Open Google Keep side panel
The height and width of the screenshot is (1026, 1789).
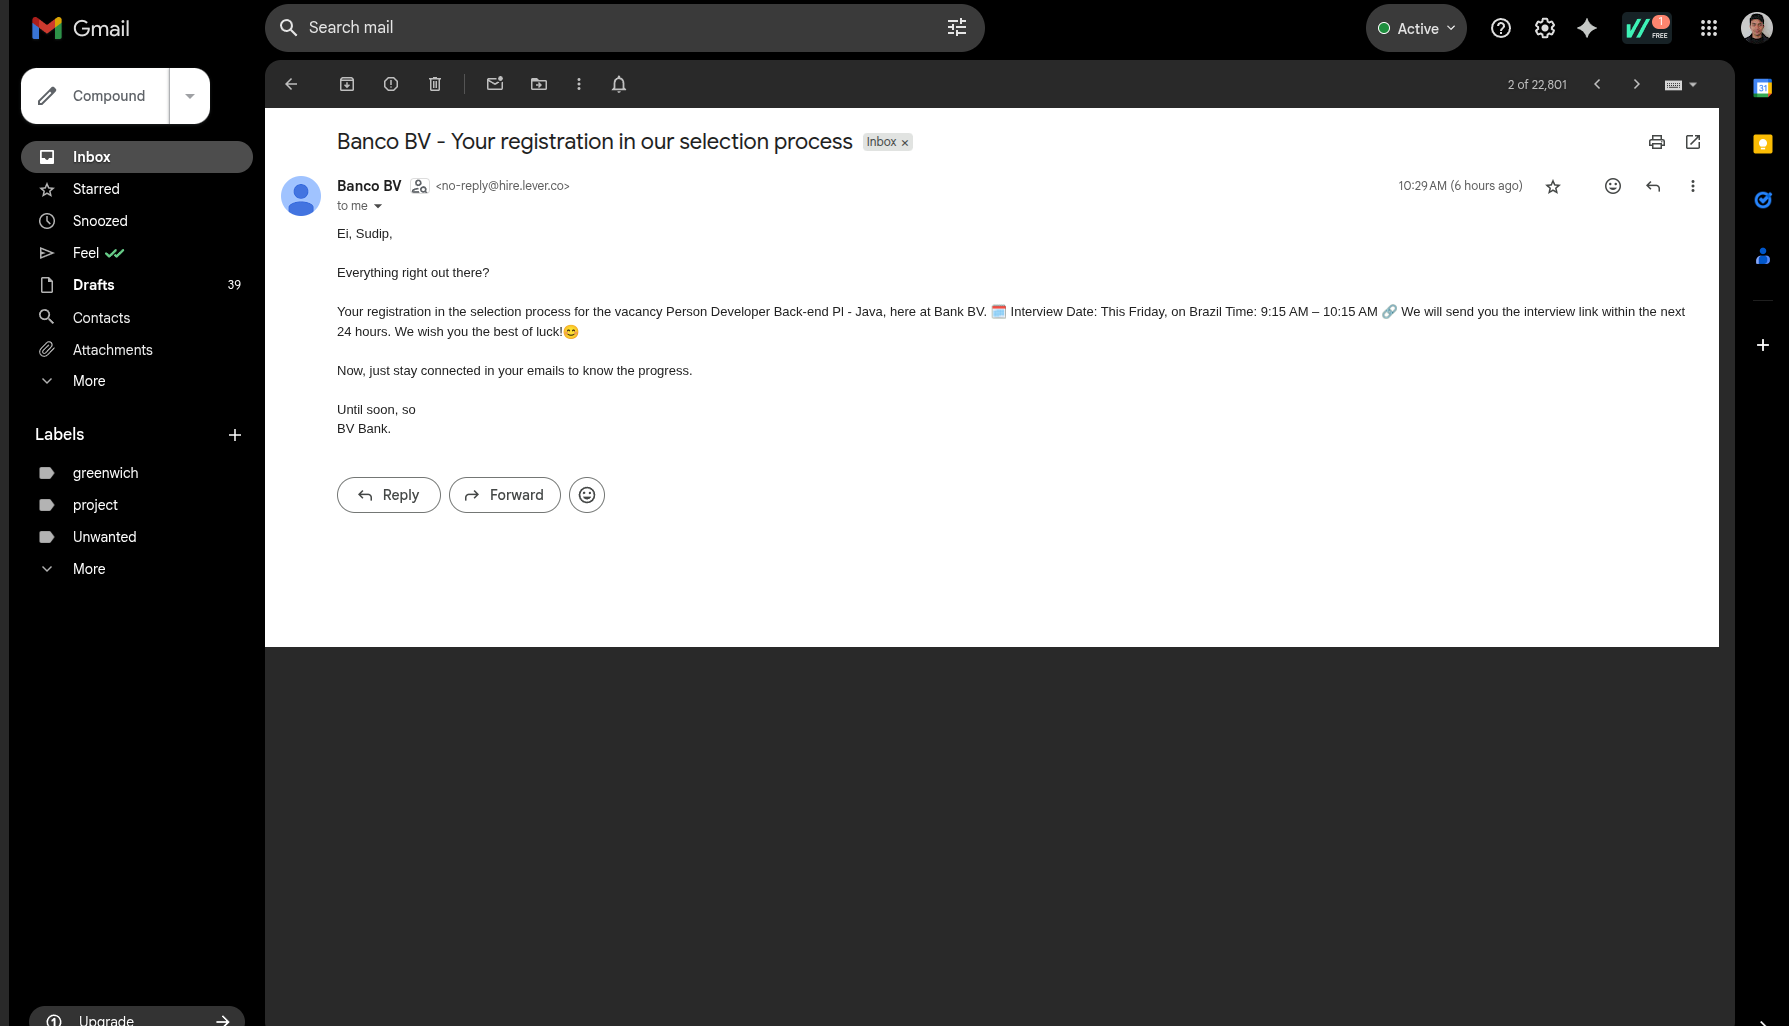[x=1763, y=144]
